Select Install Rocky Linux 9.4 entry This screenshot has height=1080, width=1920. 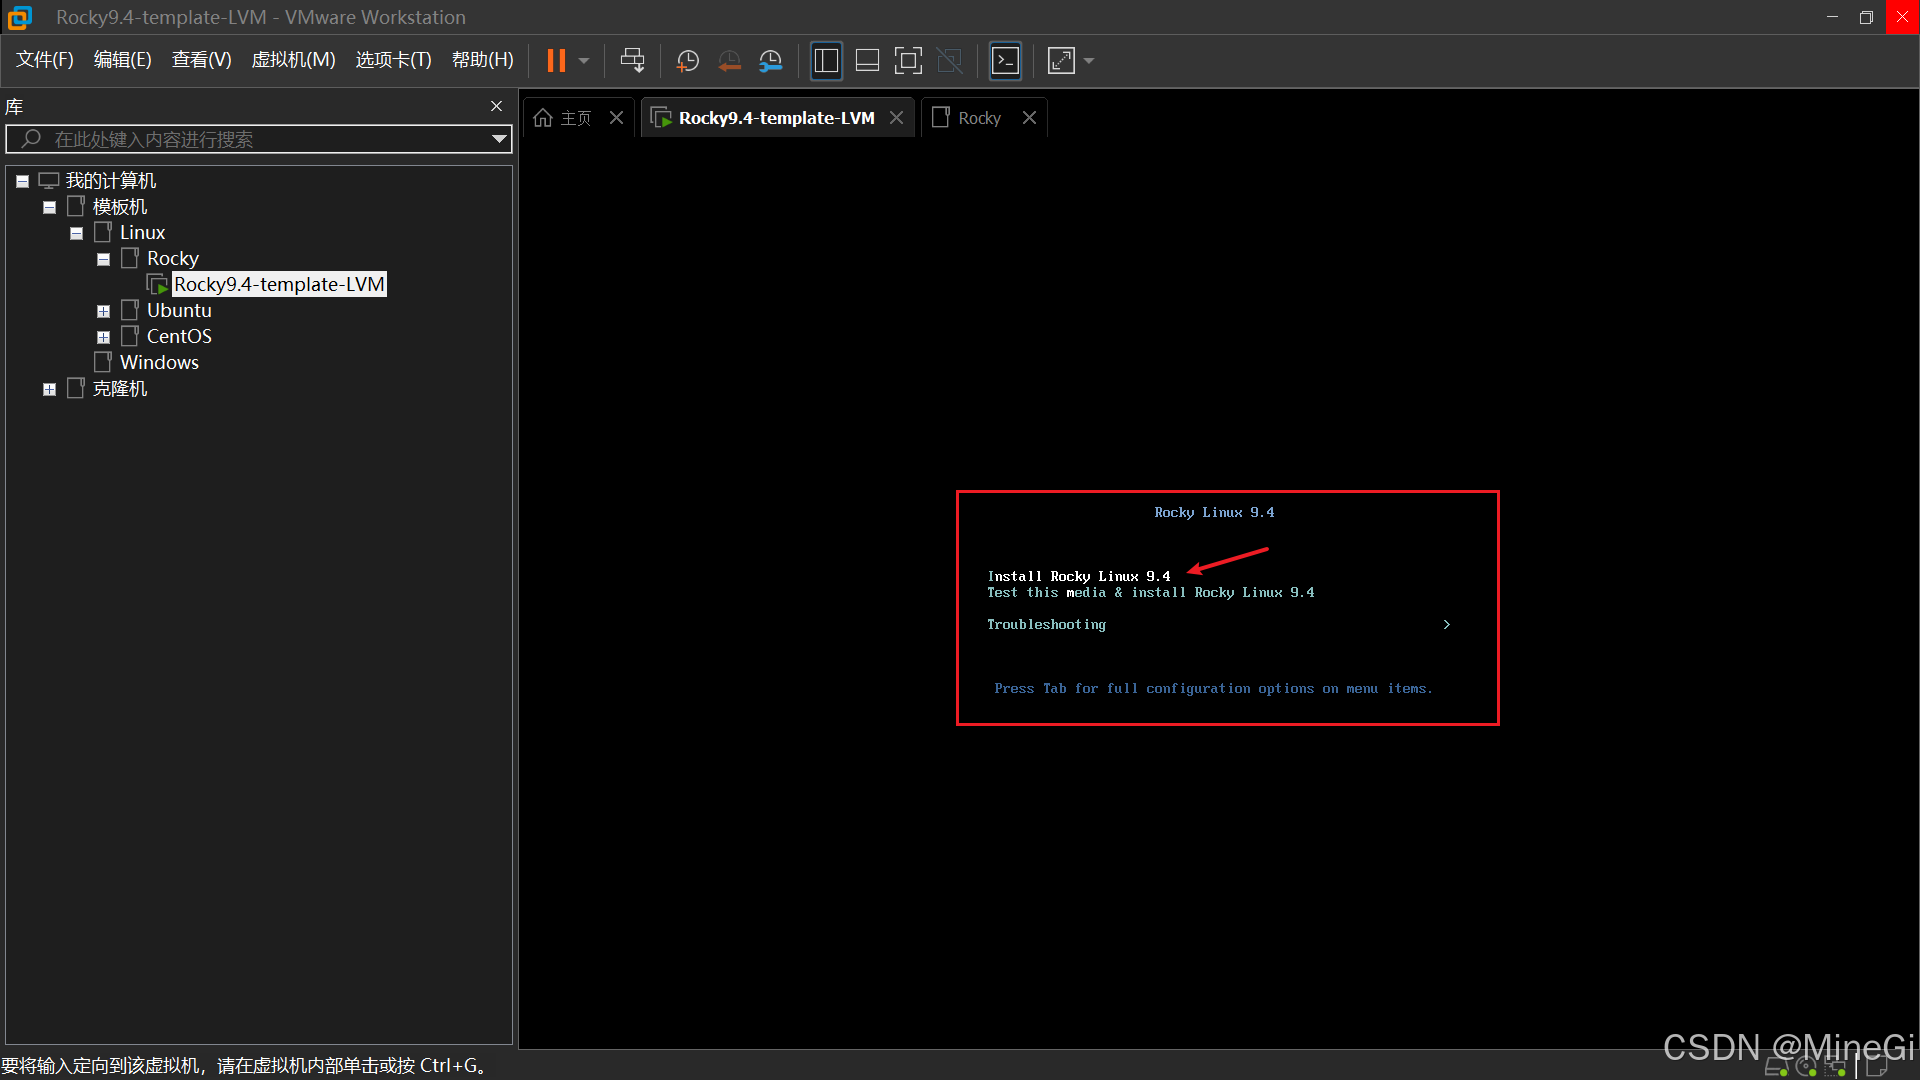click(x=1078, y=576)
